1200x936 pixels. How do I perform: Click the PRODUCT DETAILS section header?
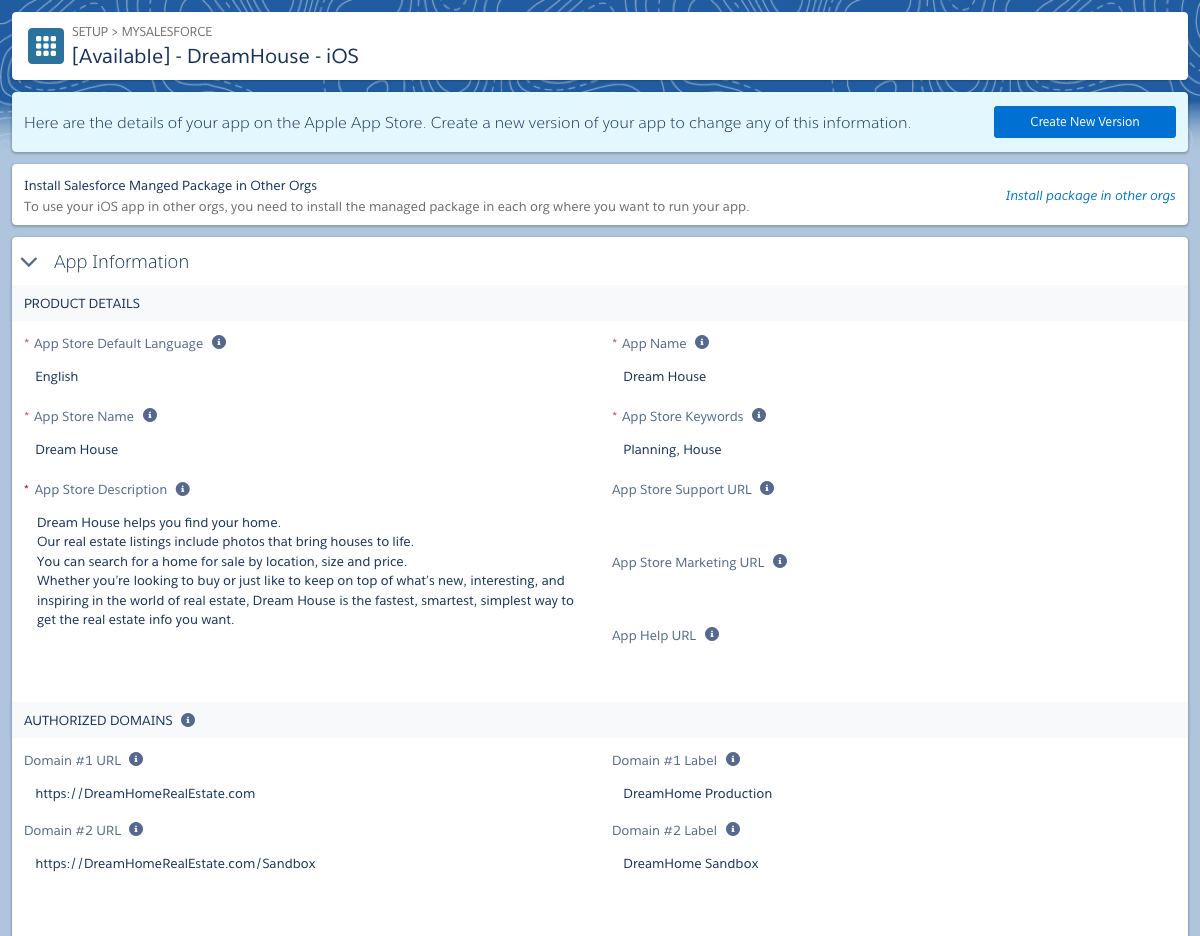82,304
